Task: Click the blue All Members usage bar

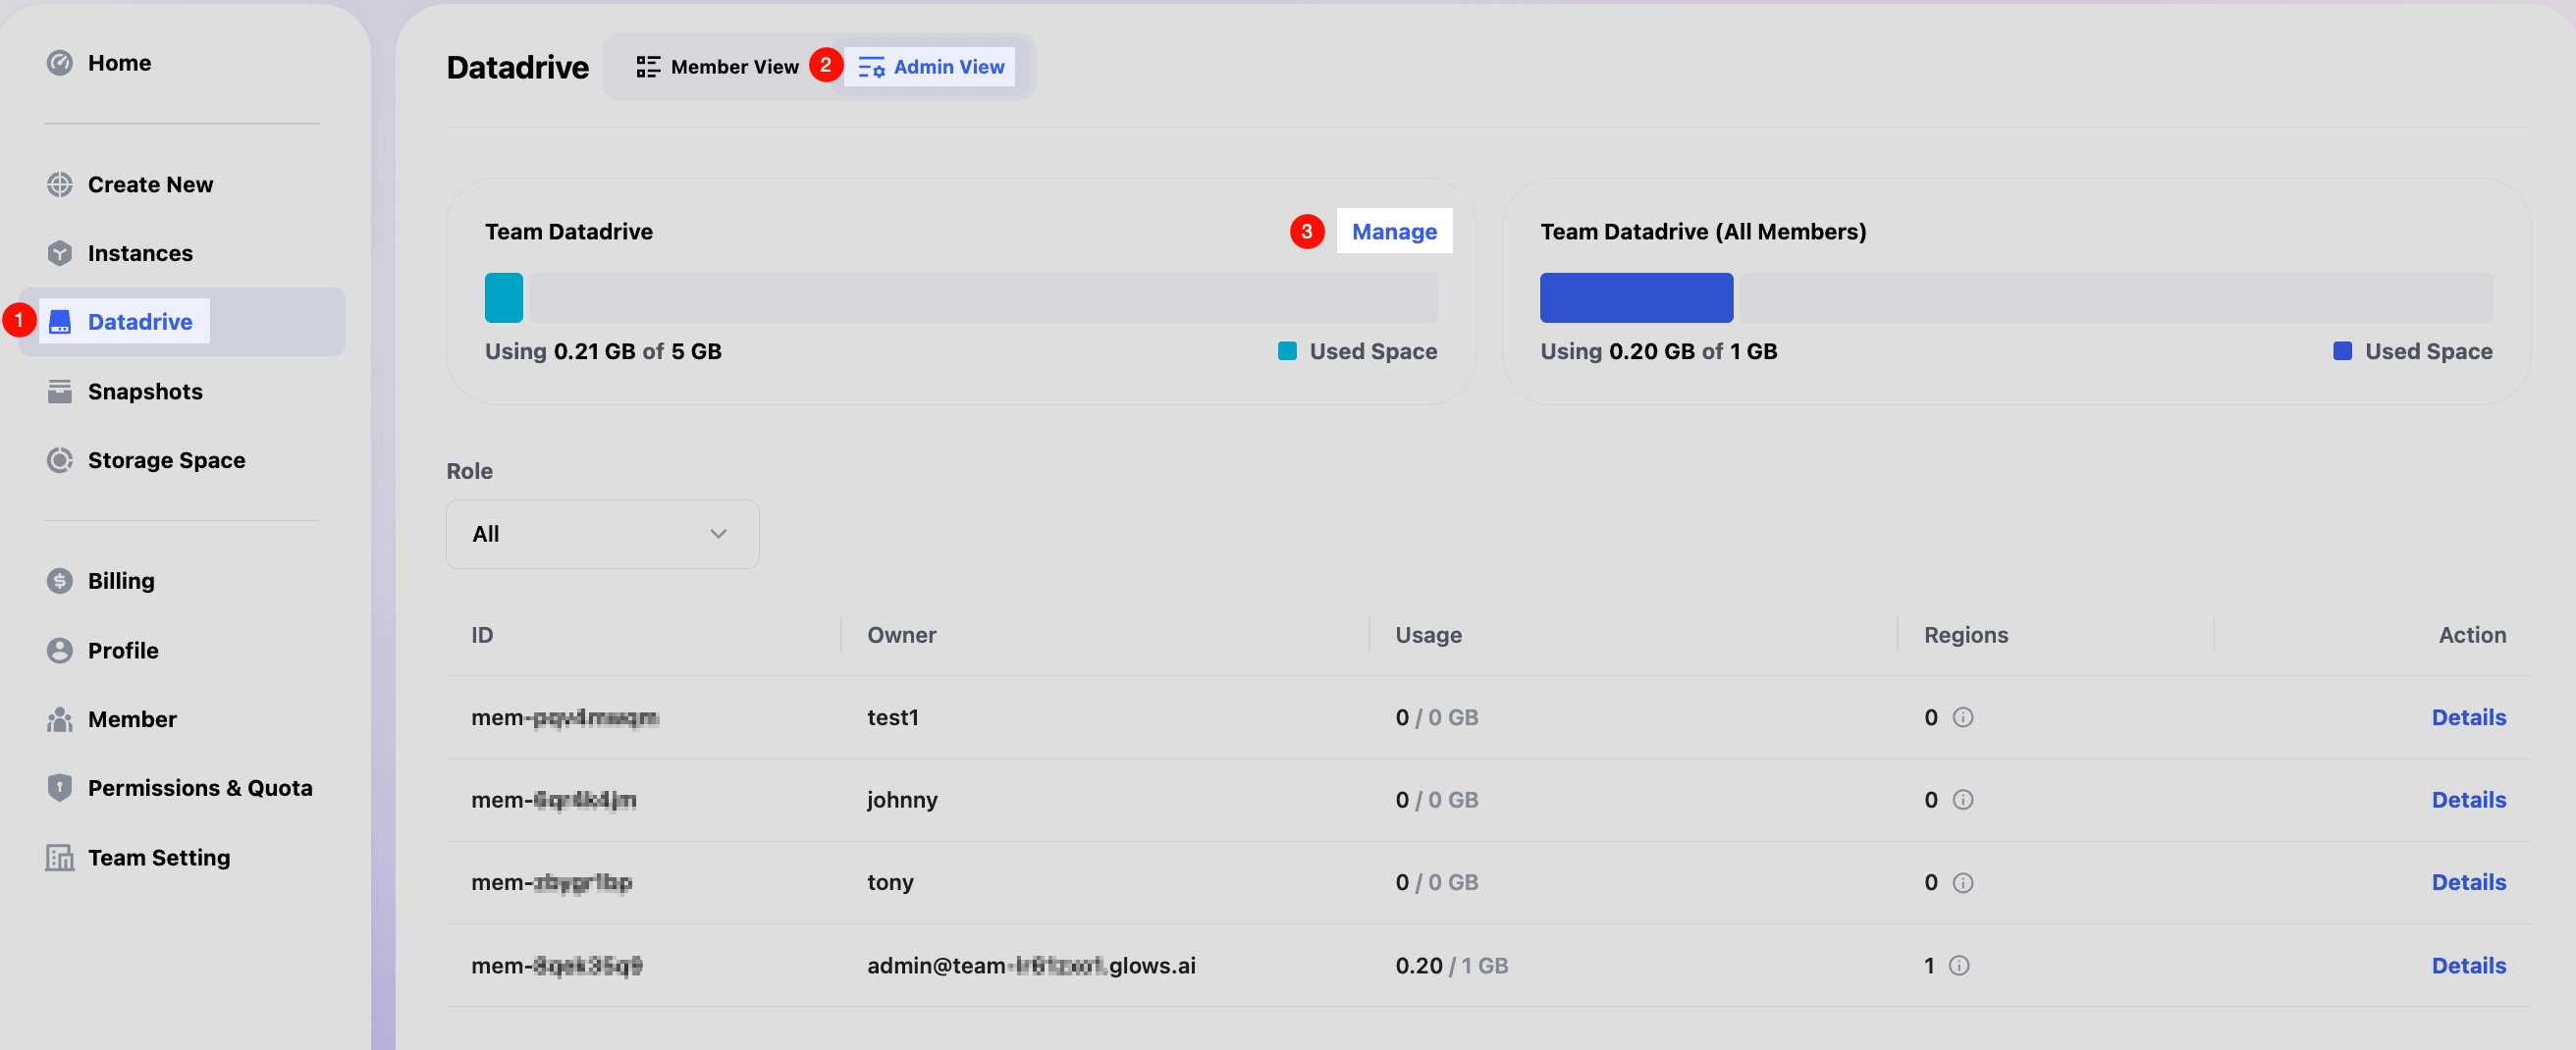Action: tap(1636, 299)
